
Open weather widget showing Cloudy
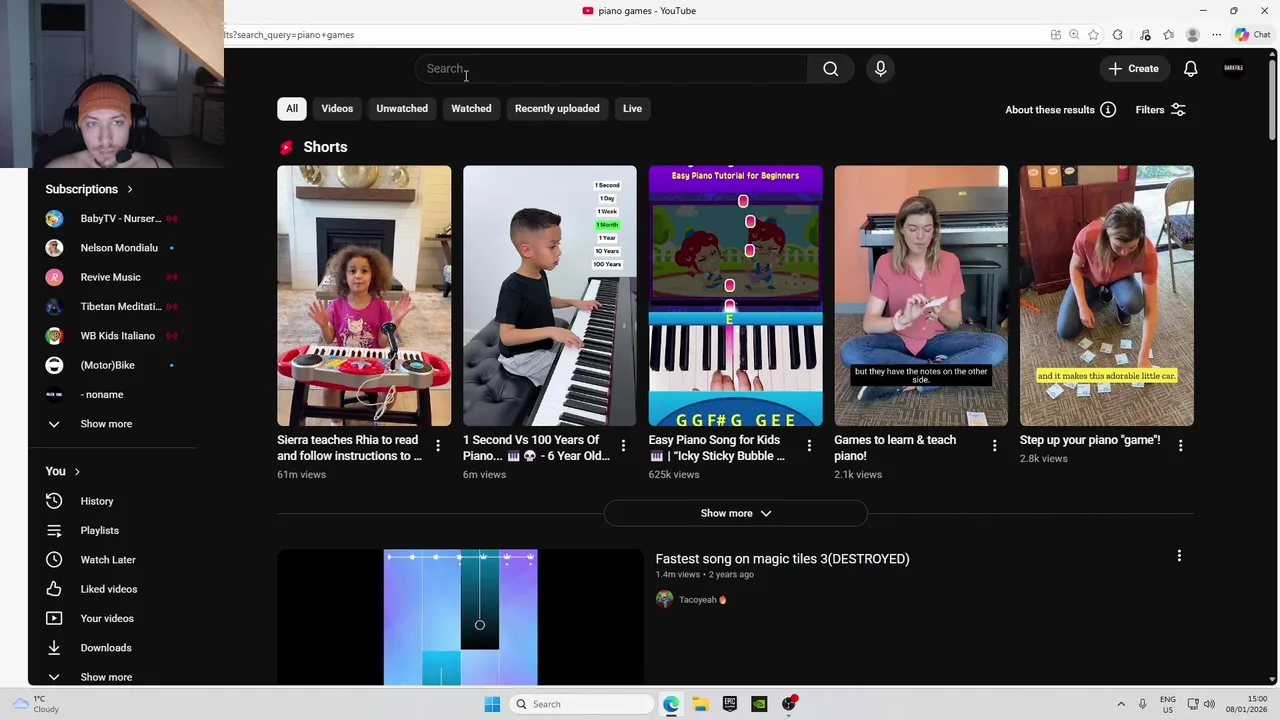(35, 704)
